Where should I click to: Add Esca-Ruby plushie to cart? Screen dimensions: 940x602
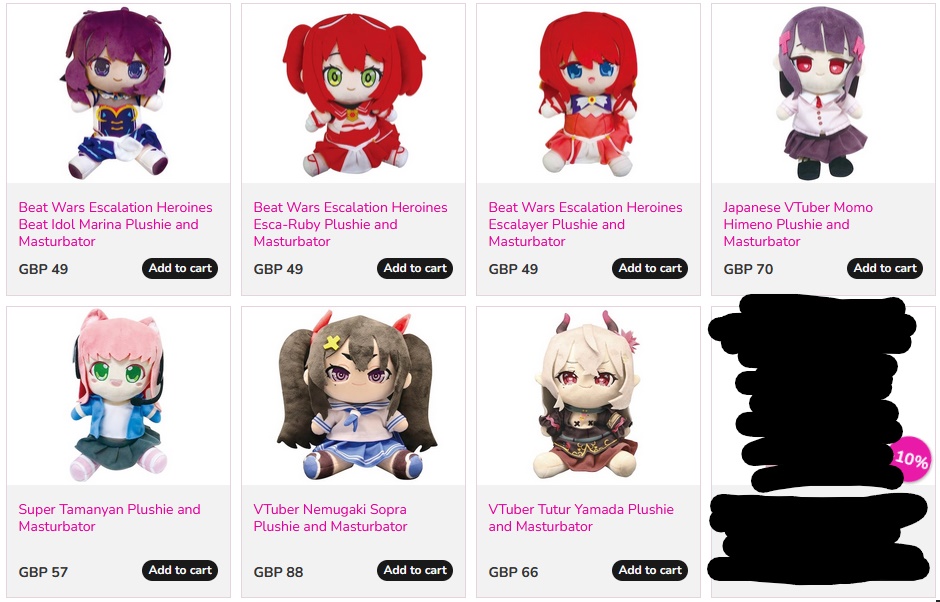pyautogui.click(x=415, y=269)
